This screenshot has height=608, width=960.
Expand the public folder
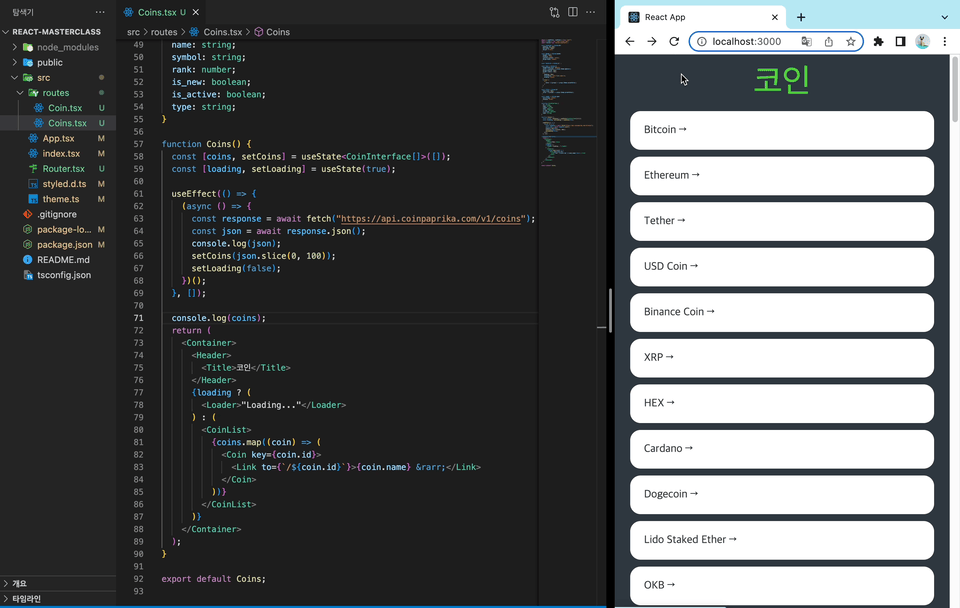coord(58,62)
